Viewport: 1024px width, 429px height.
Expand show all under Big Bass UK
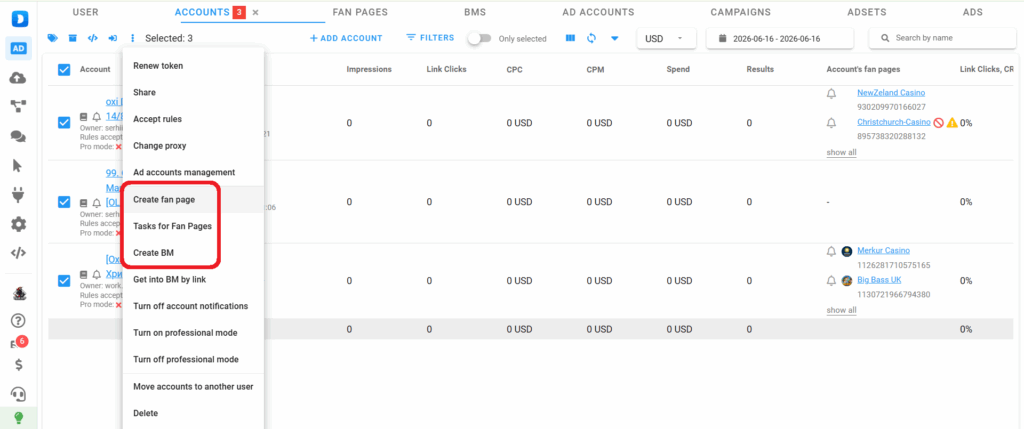pyautogui.click(x=841, y=310)
